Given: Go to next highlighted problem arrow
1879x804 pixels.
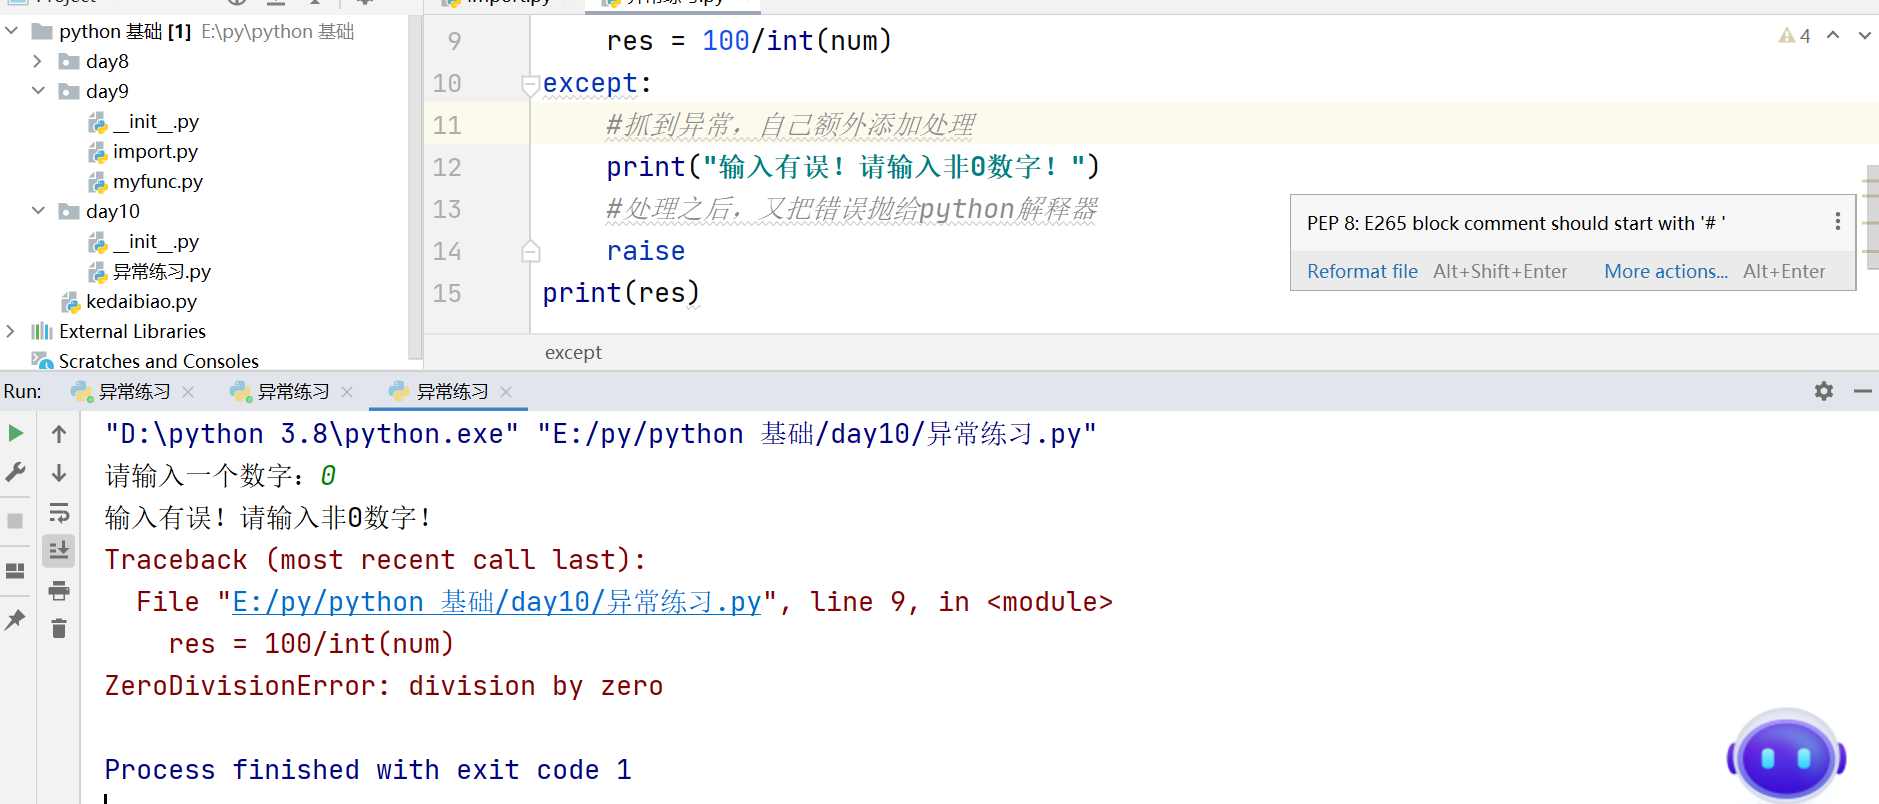Looking at the screenshot, I should coord(1865,35).
